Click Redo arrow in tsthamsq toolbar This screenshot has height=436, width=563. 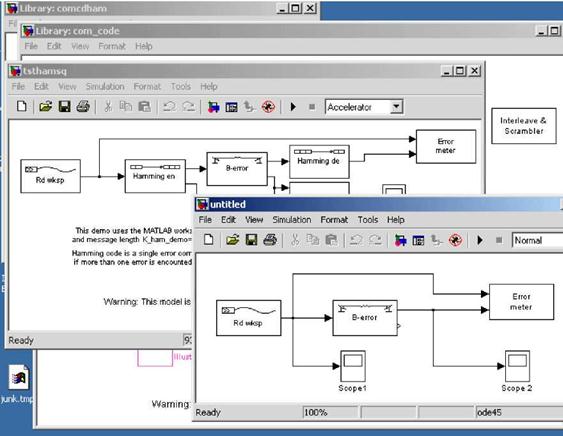(x=189, y=106)
